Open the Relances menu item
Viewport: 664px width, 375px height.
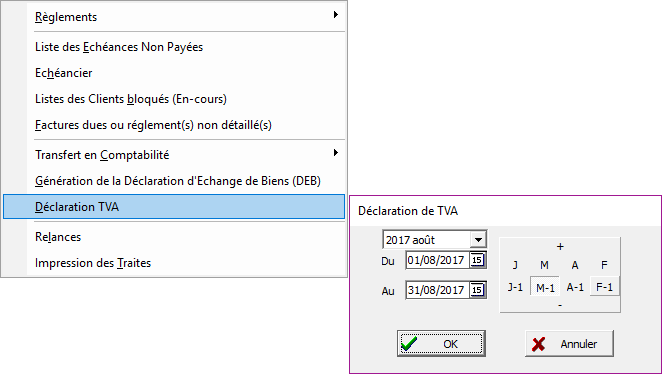pos(174,237)
